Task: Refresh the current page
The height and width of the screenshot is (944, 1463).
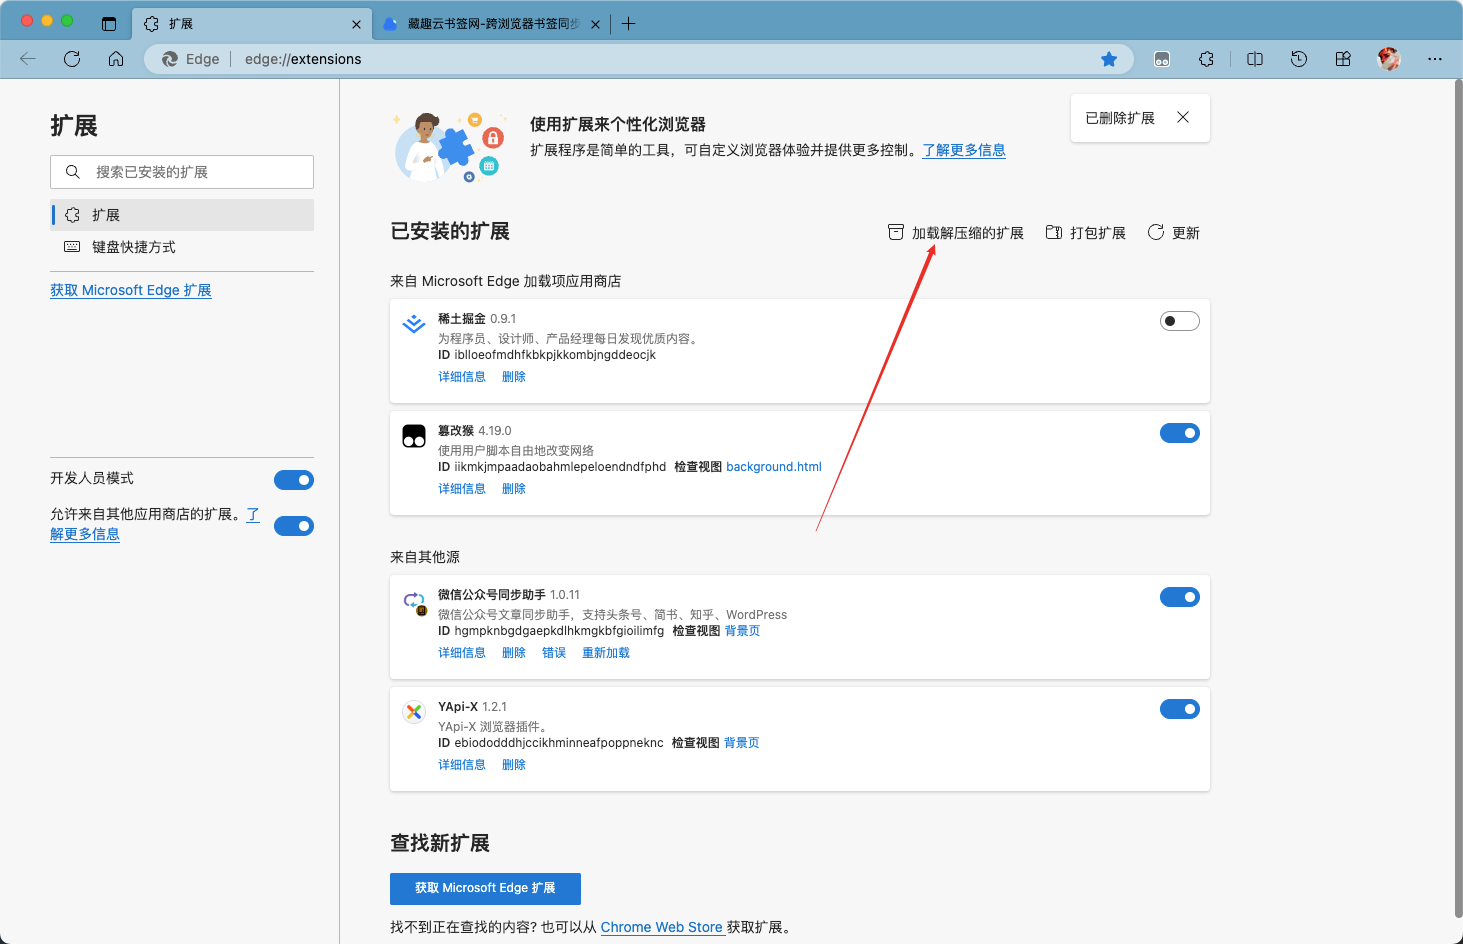Action: [72, 59]
